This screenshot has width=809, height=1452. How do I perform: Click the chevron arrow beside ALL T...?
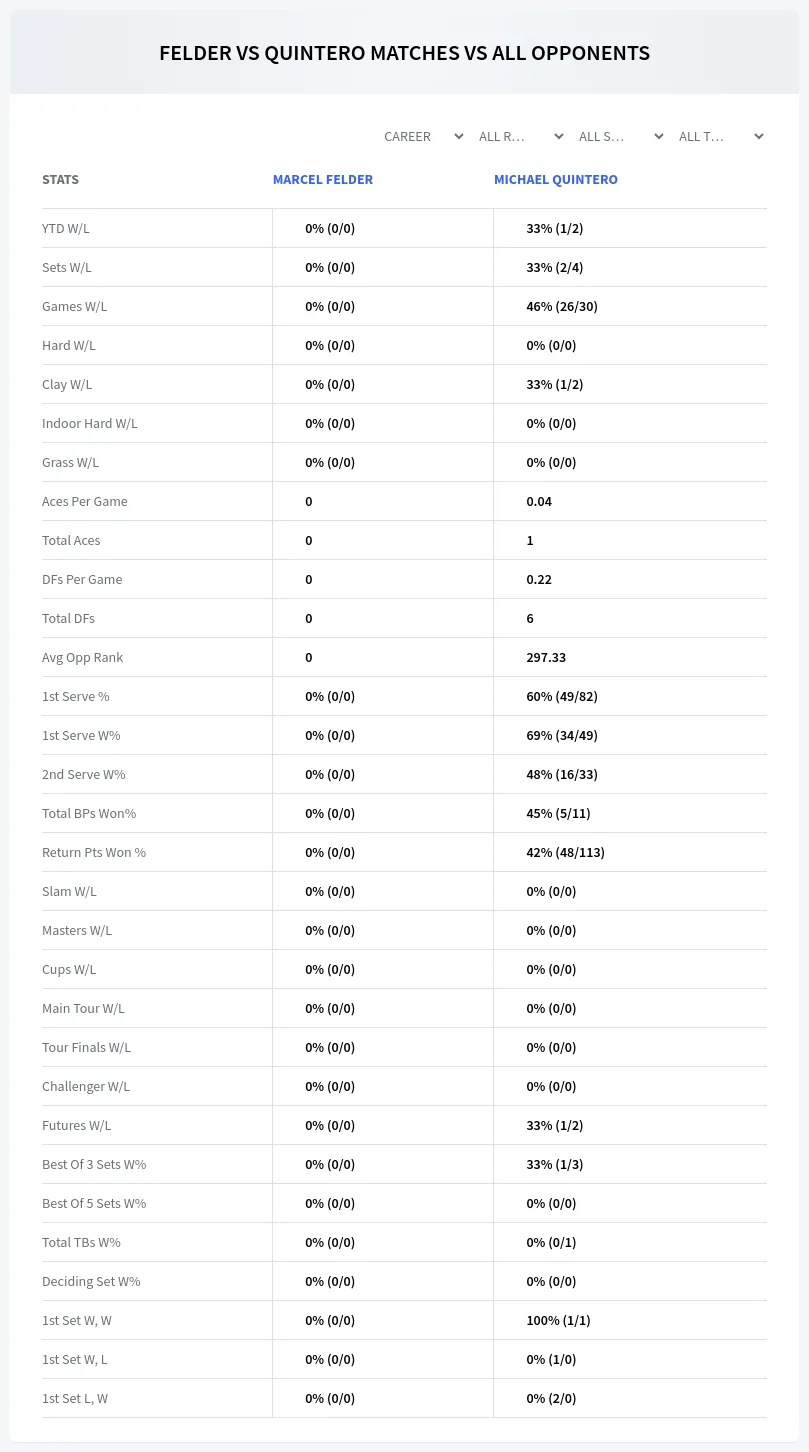coord(759,136)
